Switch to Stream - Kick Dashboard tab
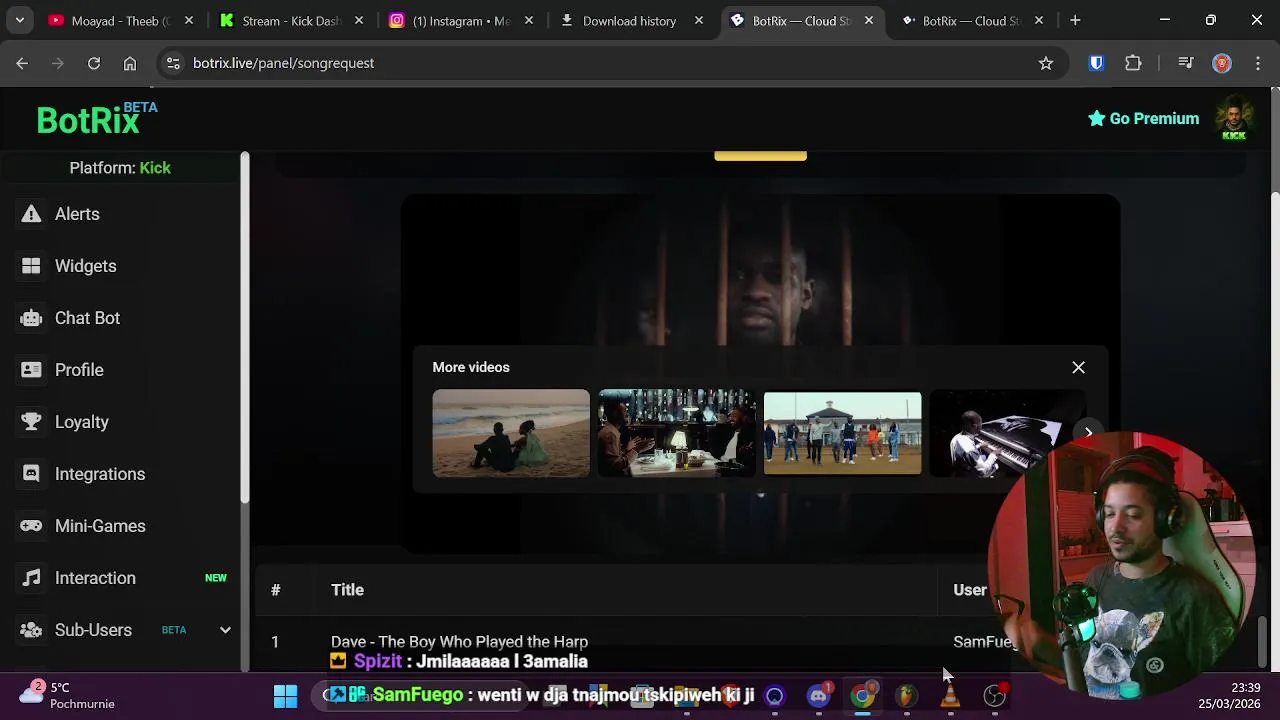Image resolution: width=1280 pixels, height=720 pixels. [x=290, y=20]
